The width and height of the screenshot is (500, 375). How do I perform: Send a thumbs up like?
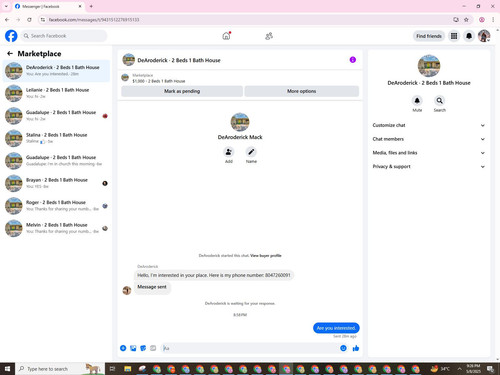point(356,348)
